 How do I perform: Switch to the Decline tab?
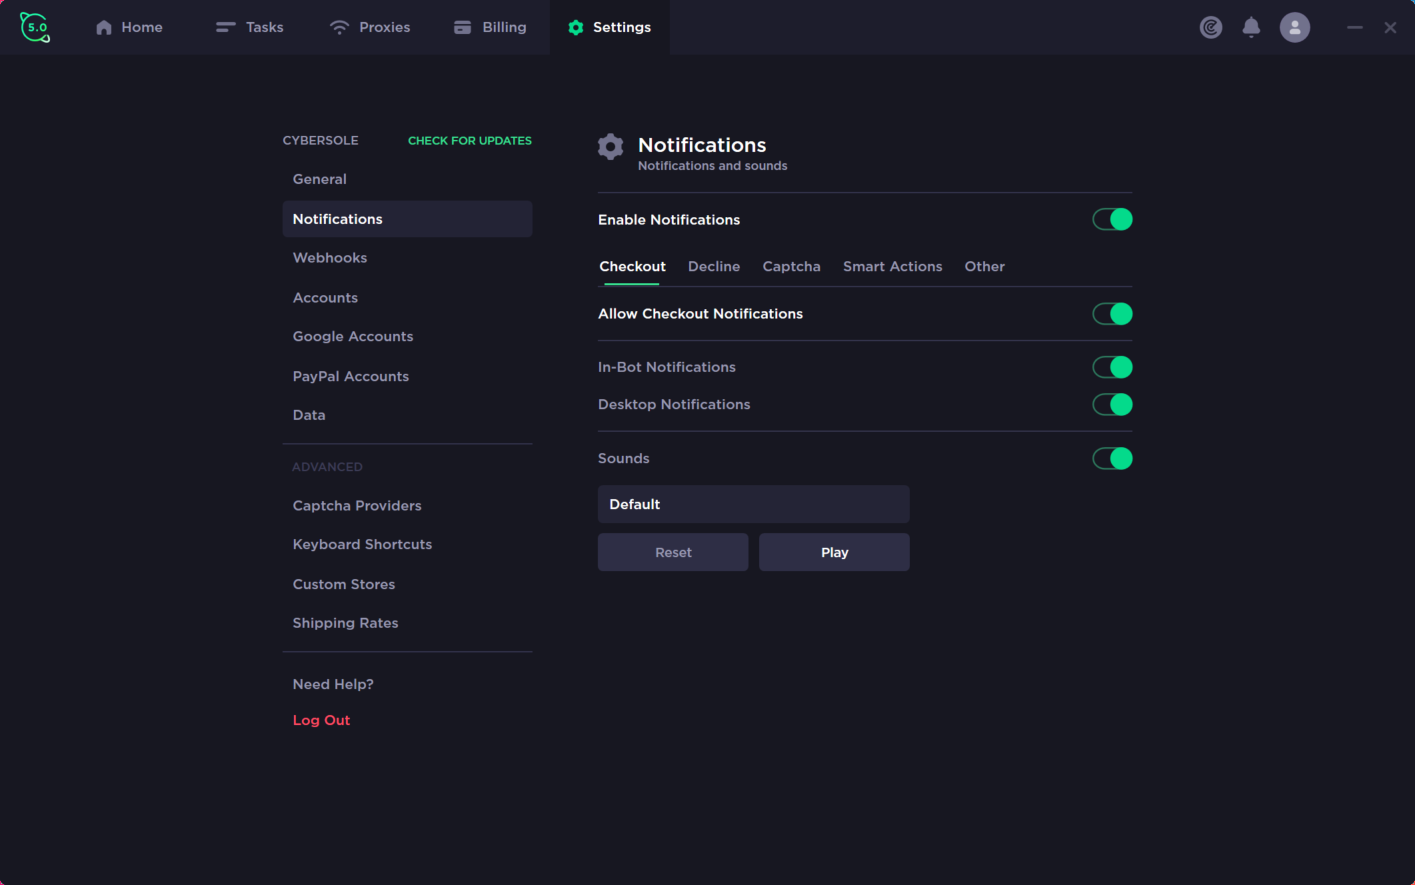(x=714, y=266)
